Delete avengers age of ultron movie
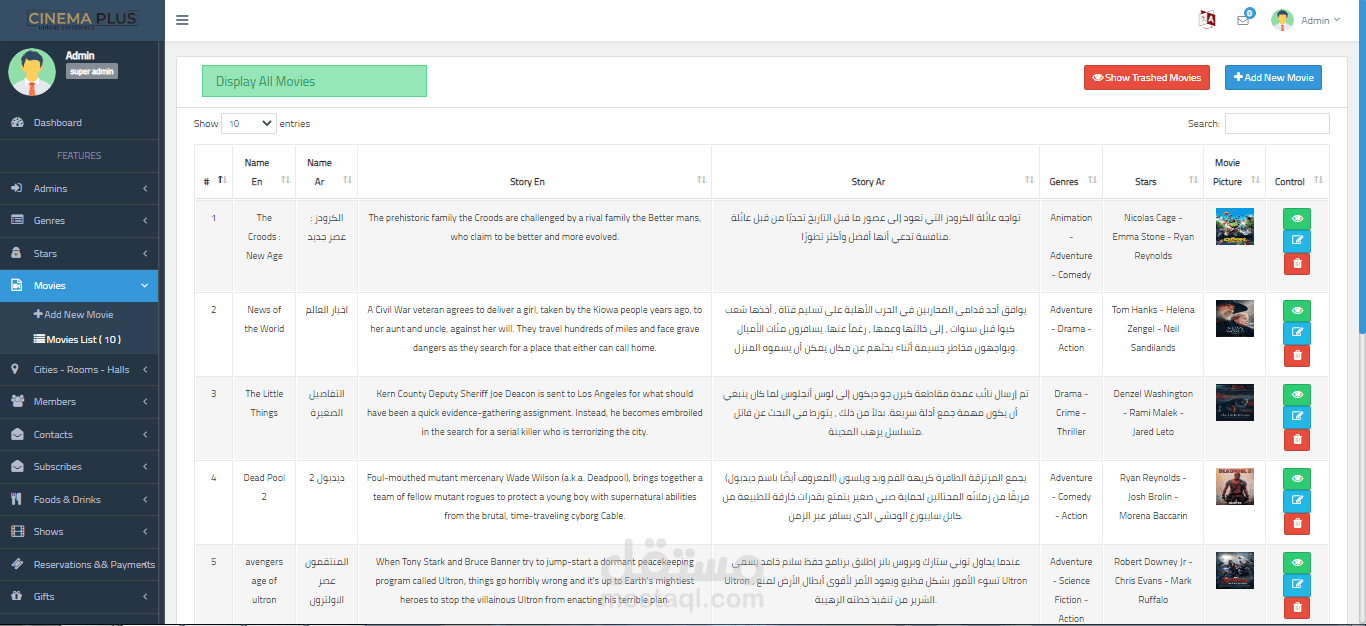Image resolution: width=1366 pixels, height=626 pixels. (1296, 607)
